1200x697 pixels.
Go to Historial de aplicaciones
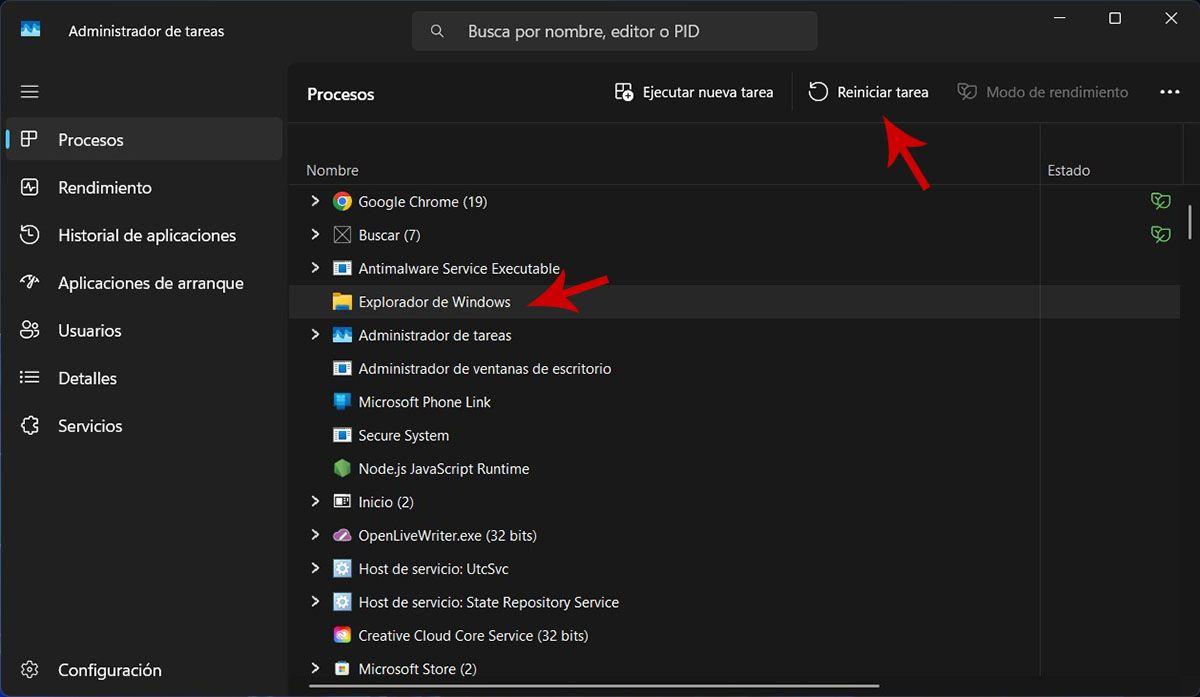[144, 235]
